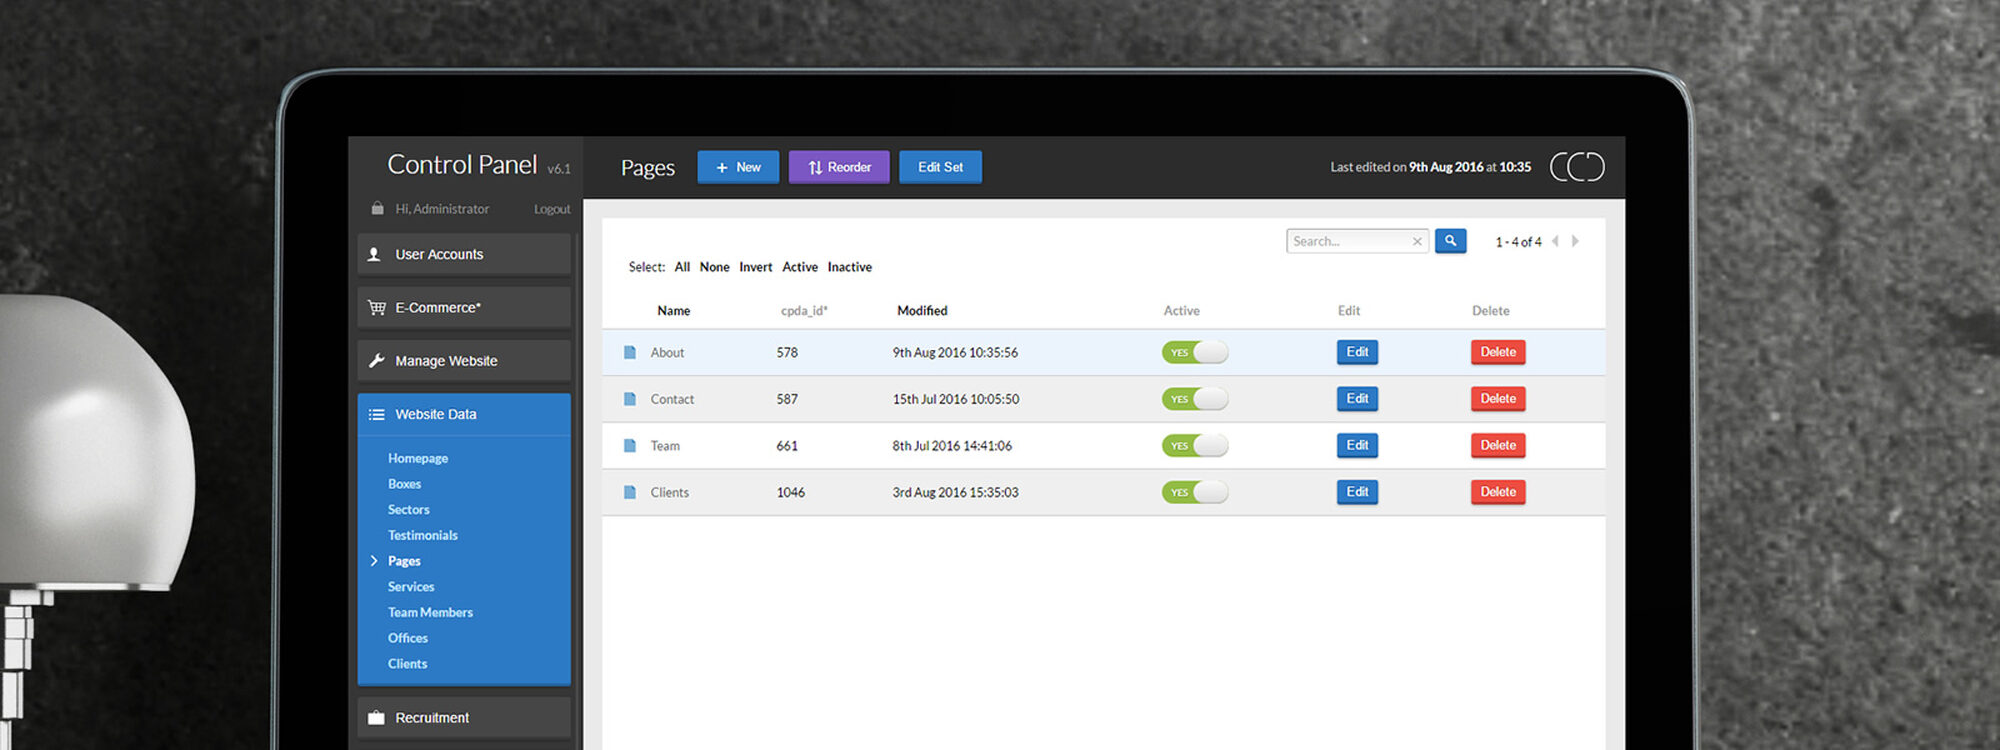Collapse the Website Data section

(x=464, y=414)
